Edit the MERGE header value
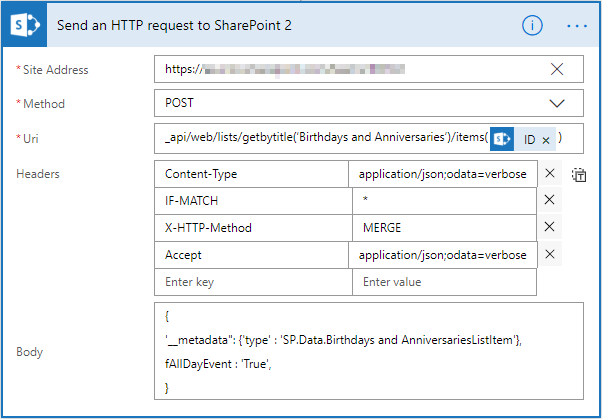This screenshot has height=419, width=602. pyautogui.click(x=444, y=228)
